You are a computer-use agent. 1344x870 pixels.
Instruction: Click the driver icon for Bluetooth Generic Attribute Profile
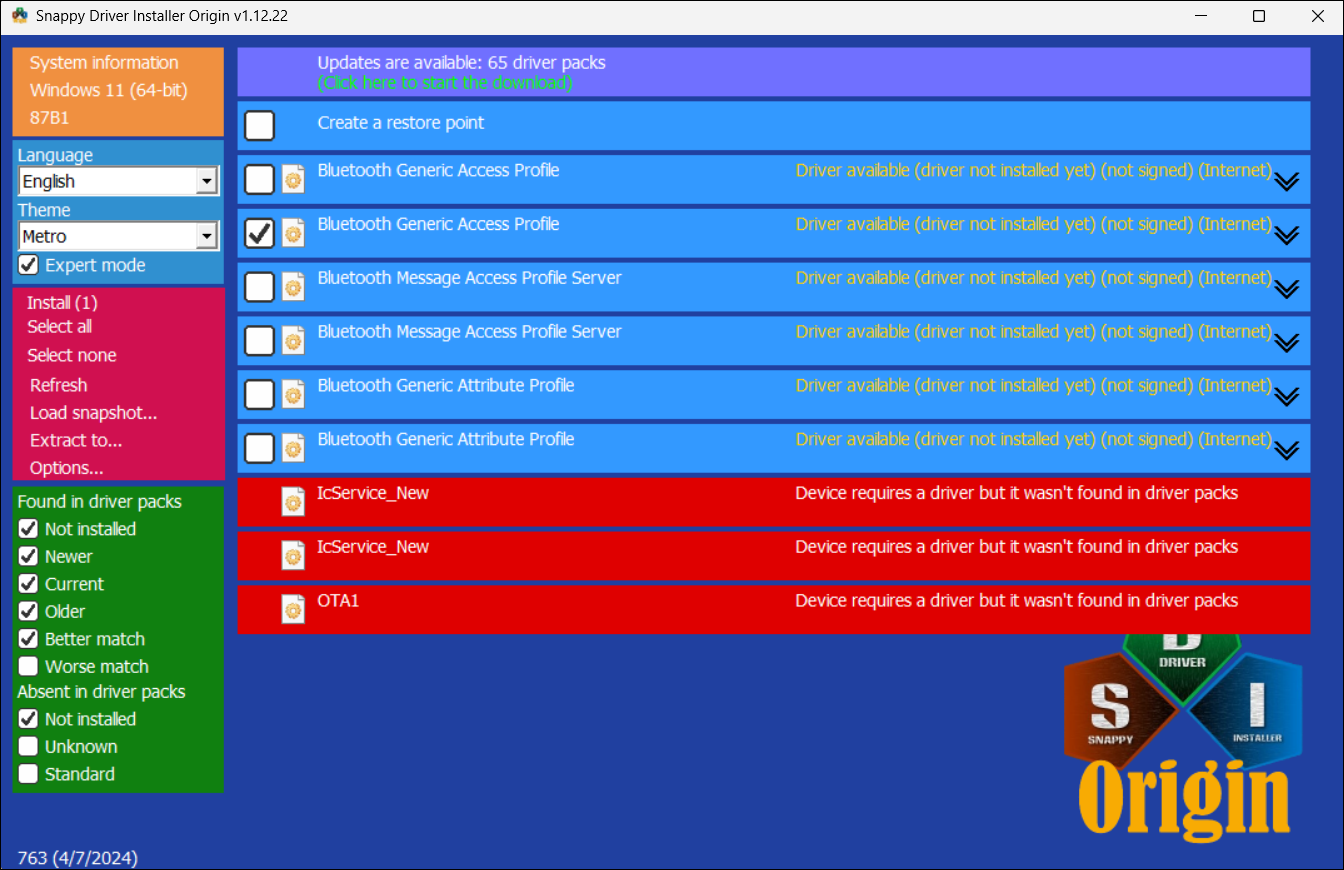[x=292, y=393]
